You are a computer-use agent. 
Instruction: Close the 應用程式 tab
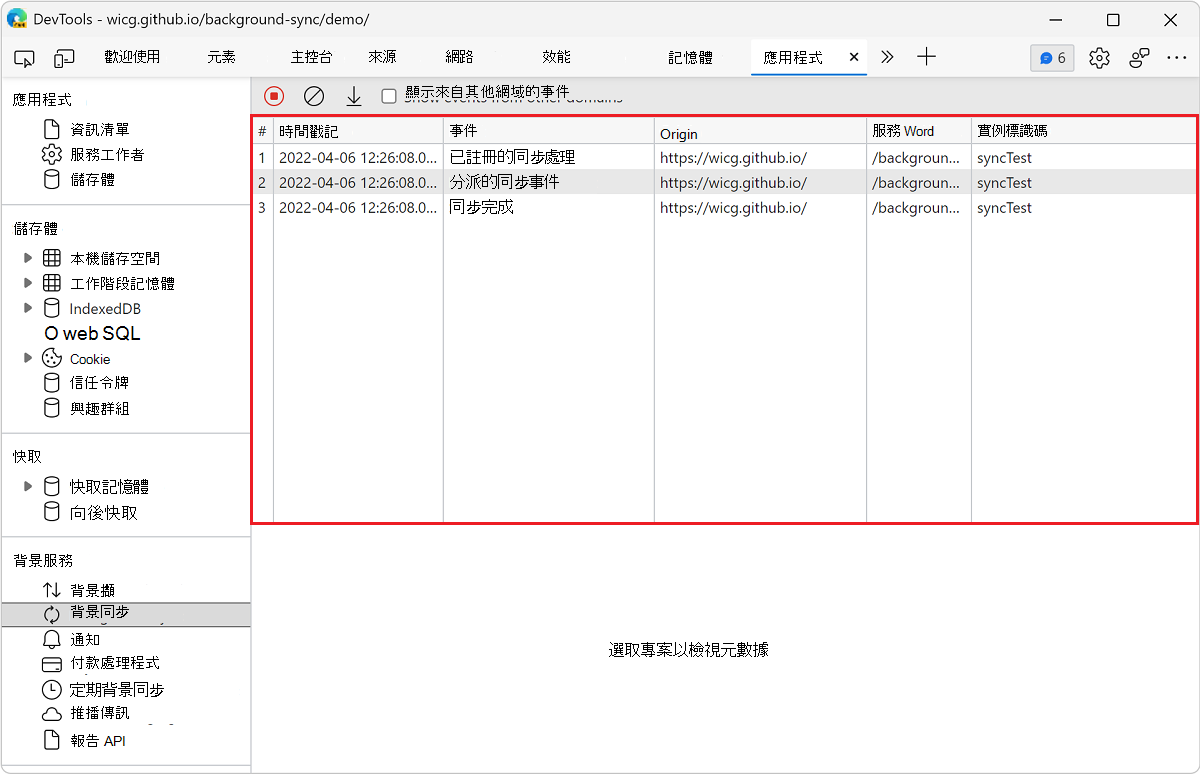[854, 57]
